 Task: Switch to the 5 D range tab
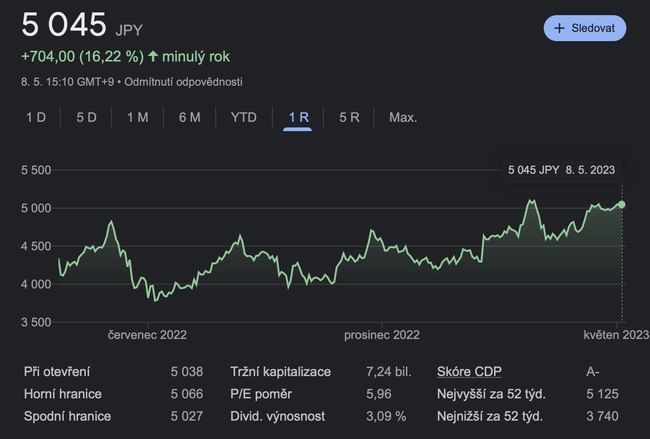coord(87,117)
